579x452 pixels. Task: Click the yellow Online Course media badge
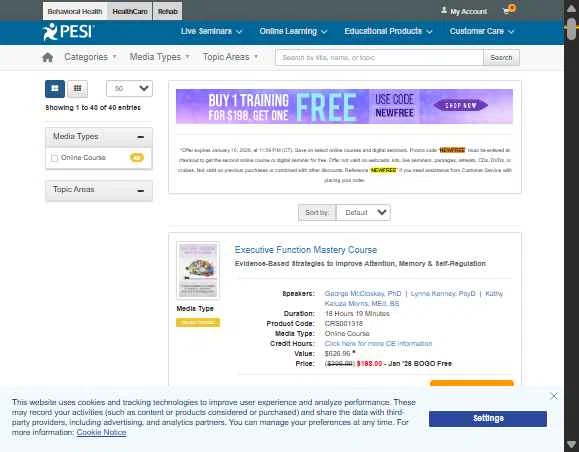click(198, 323)
